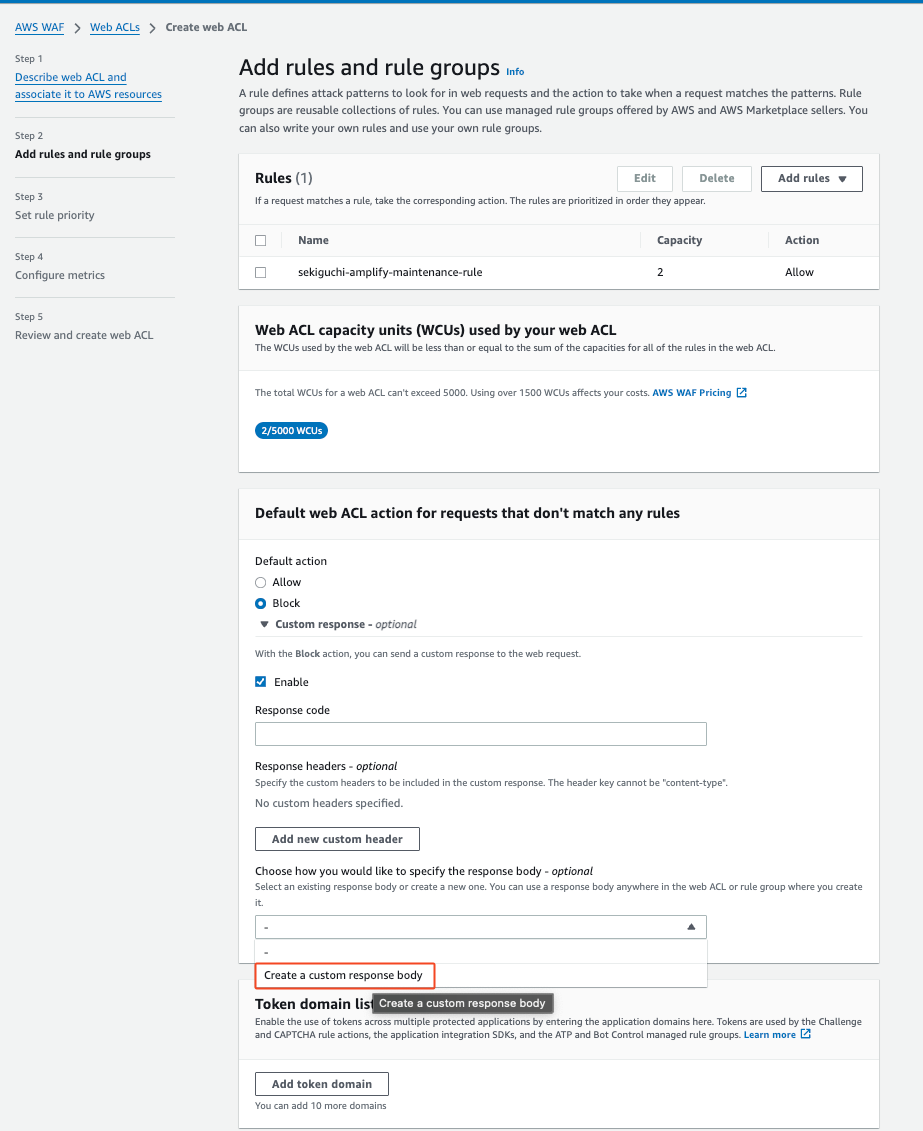Check the sekiguchi-amplify-maintenance-rule row checkbox
Viewport: 923px width, 1131px height.
click(x=260, y=273)
